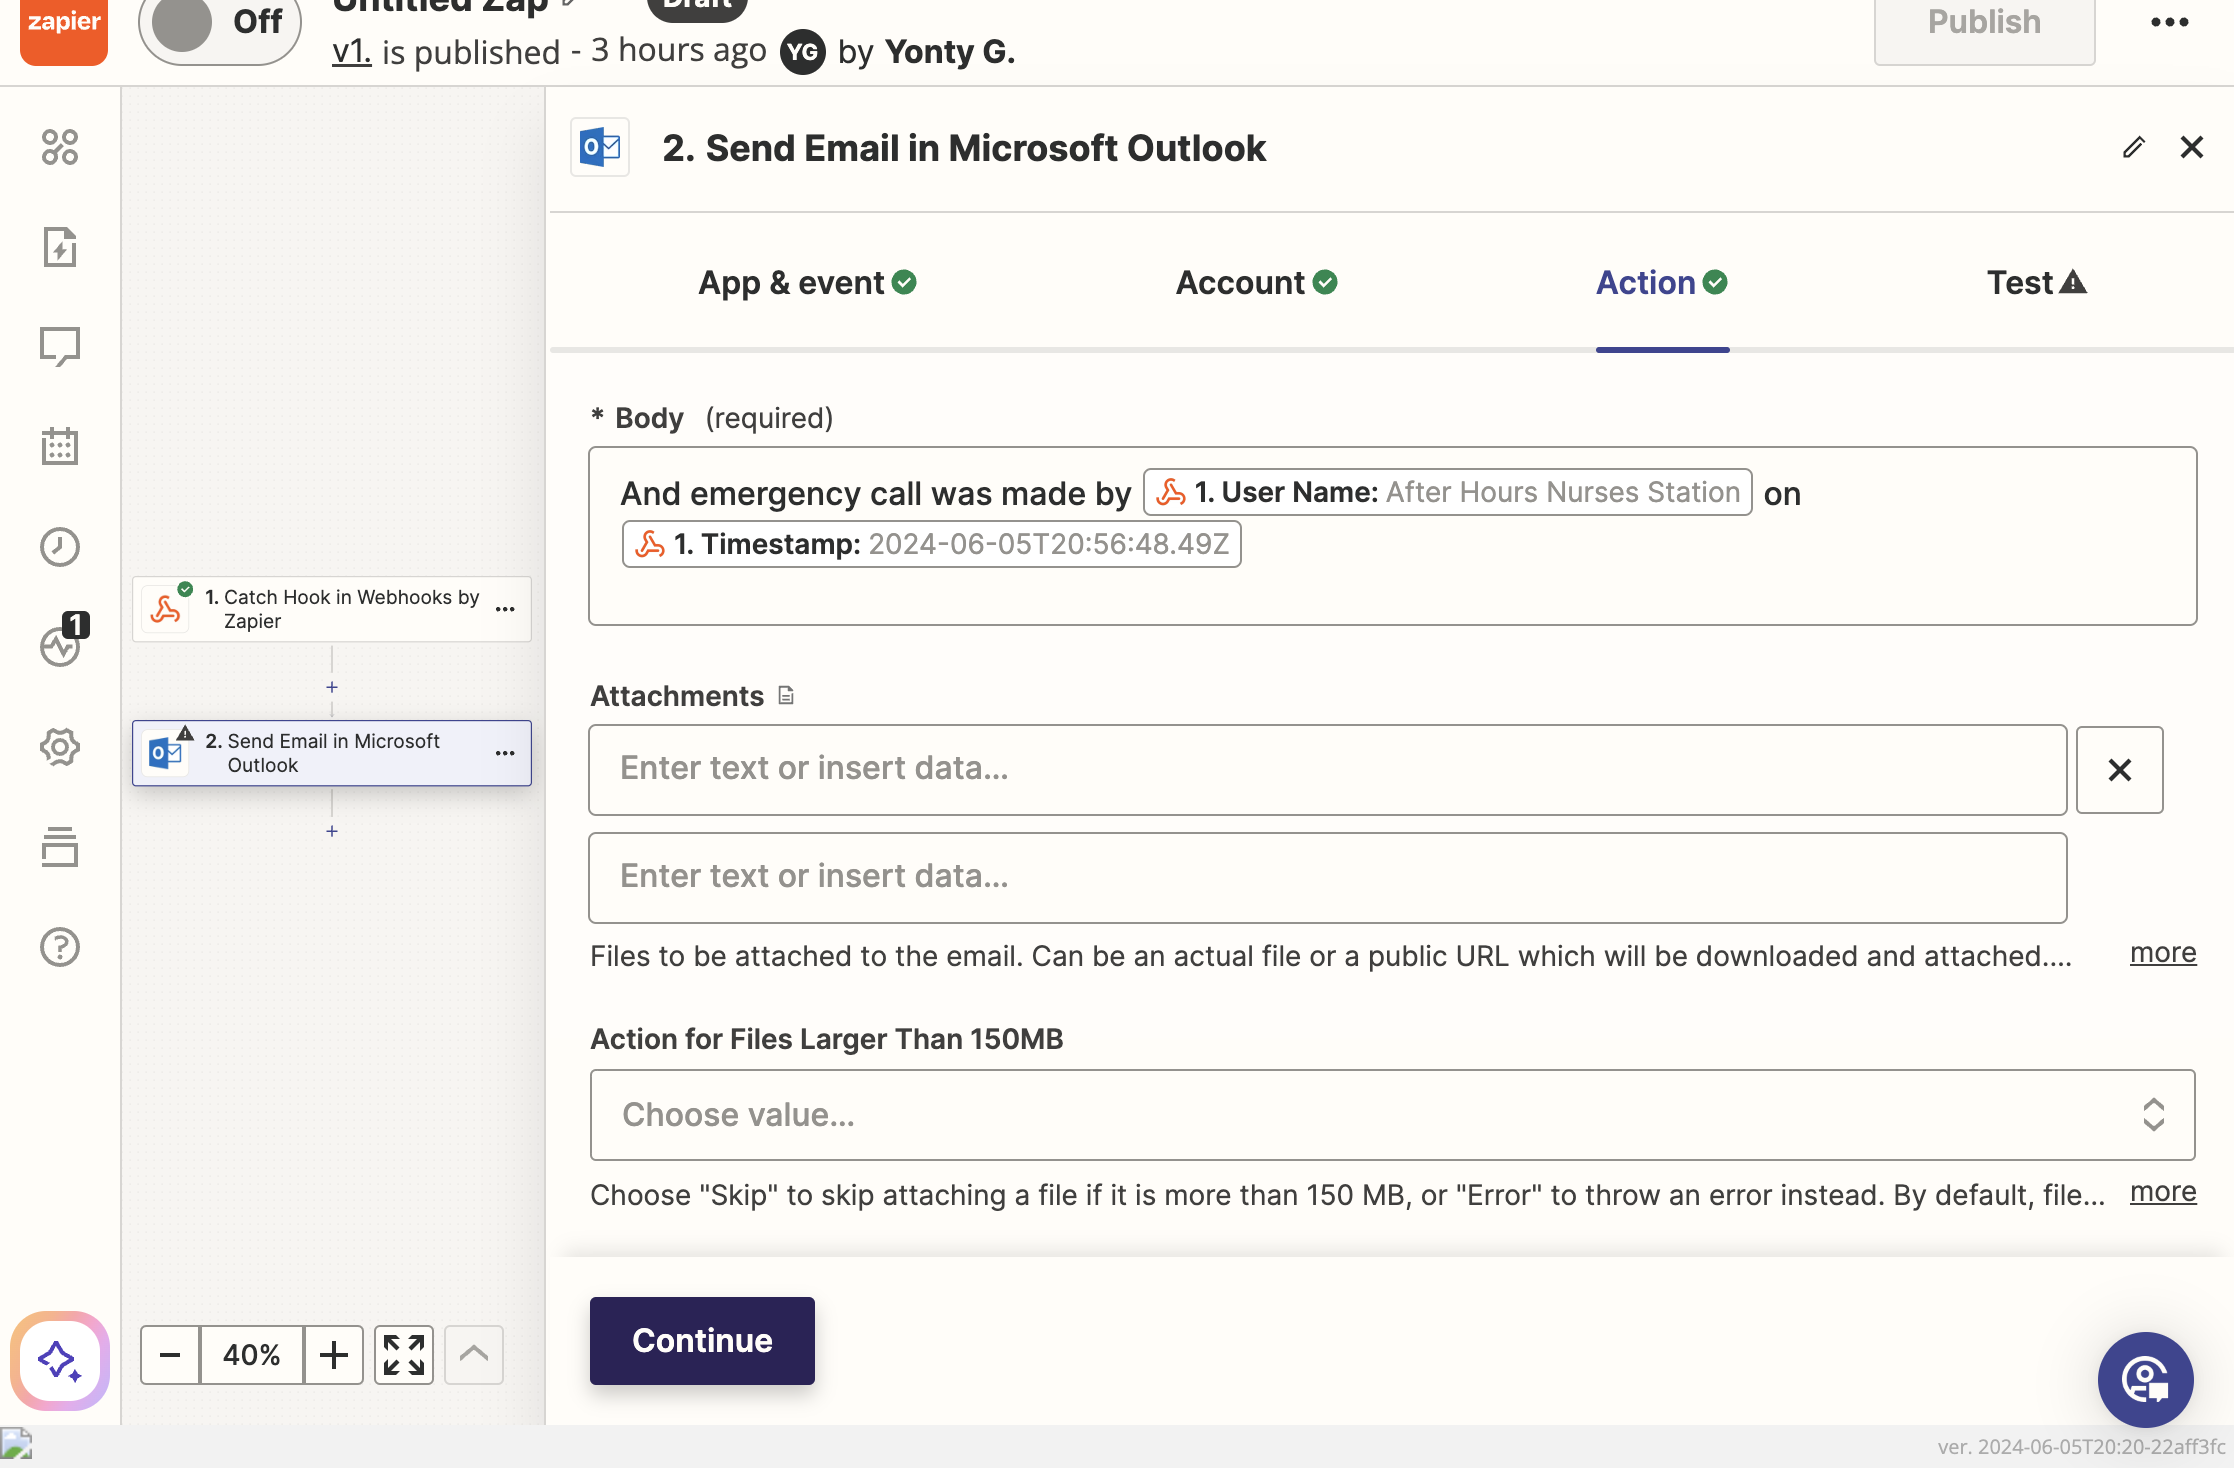This screenshot has height=1468, width=2234.
Task: Rename step using the pencil icon
Action: click(x=2134, y=148)
